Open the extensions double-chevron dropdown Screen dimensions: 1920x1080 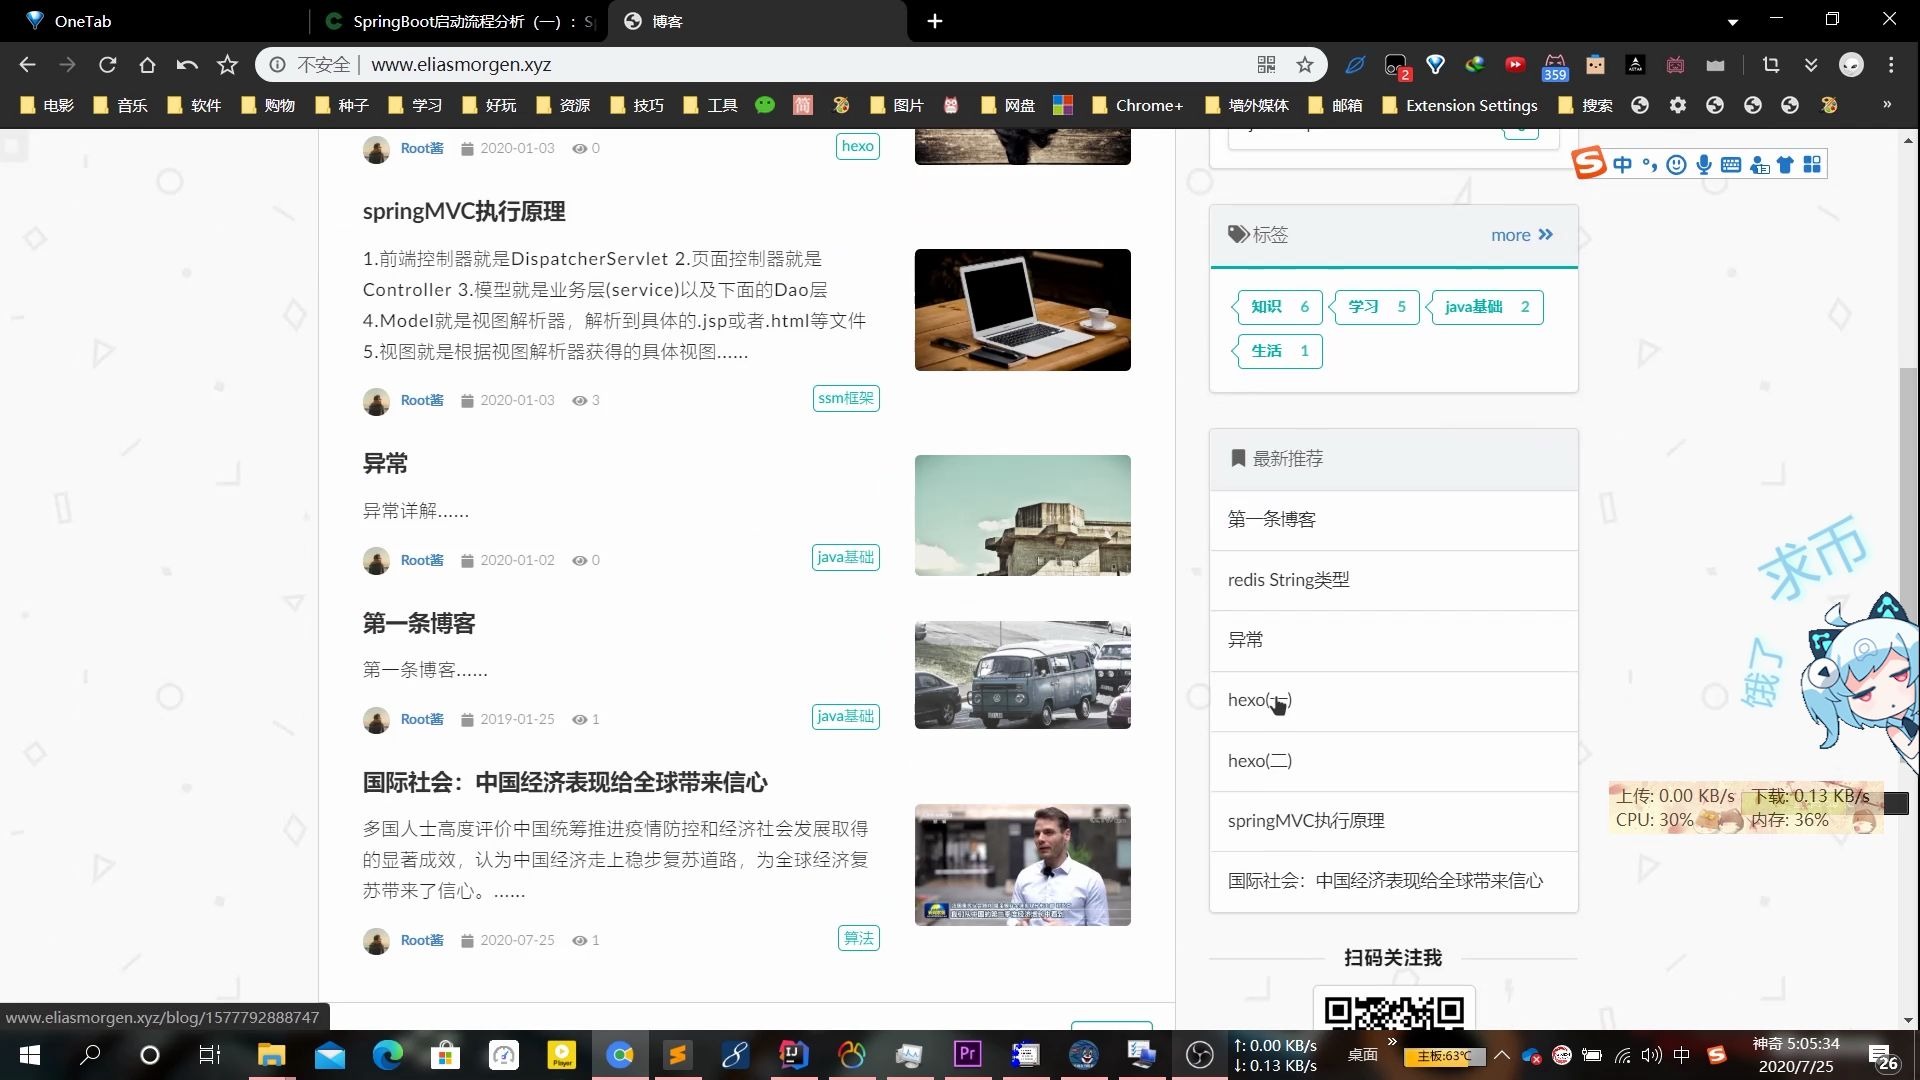[1809, 64]
